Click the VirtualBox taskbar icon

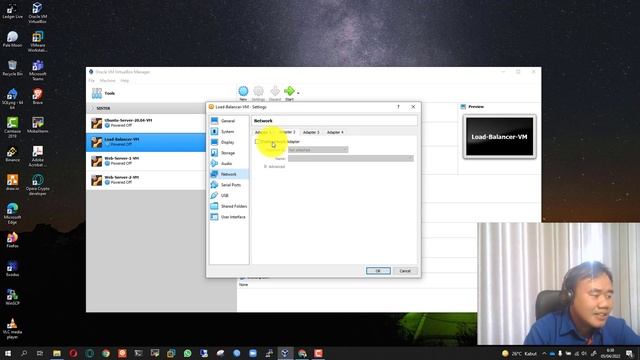(285, 353)
